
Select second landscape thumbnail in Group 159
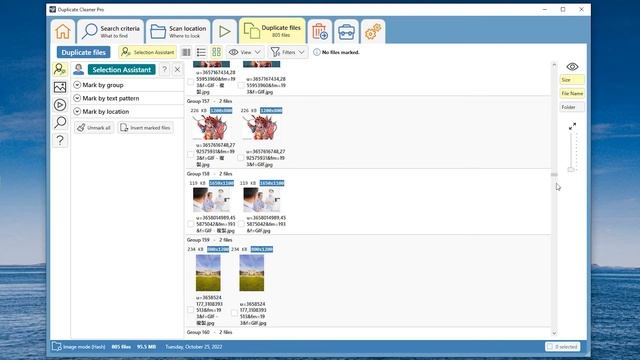[x=252, y=273]
